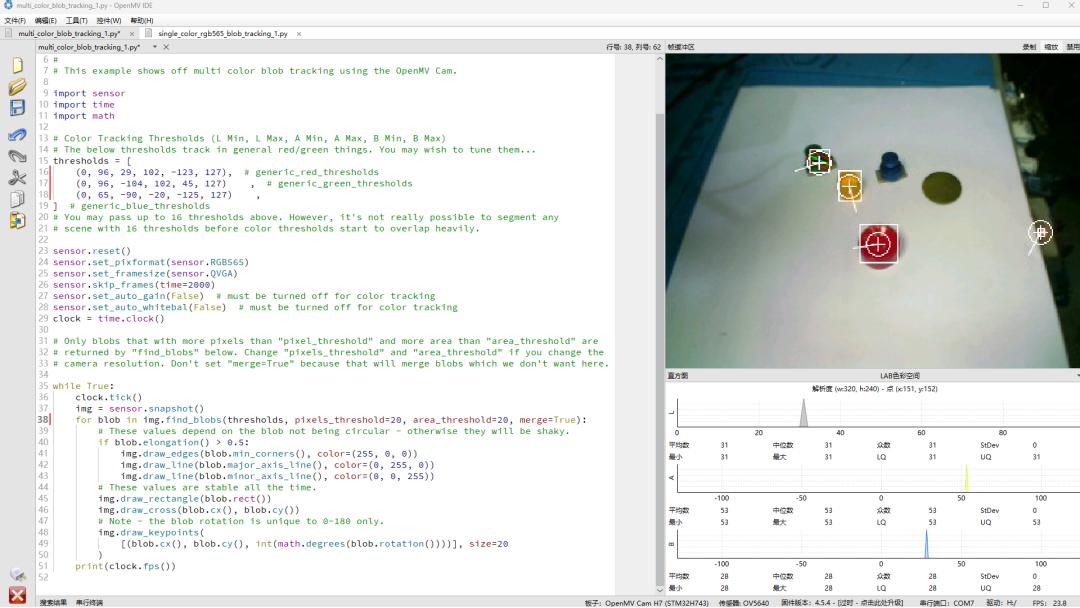Click the 串行终端 serial terminal button
1080x608 pixels.
(x=89, y=602)
